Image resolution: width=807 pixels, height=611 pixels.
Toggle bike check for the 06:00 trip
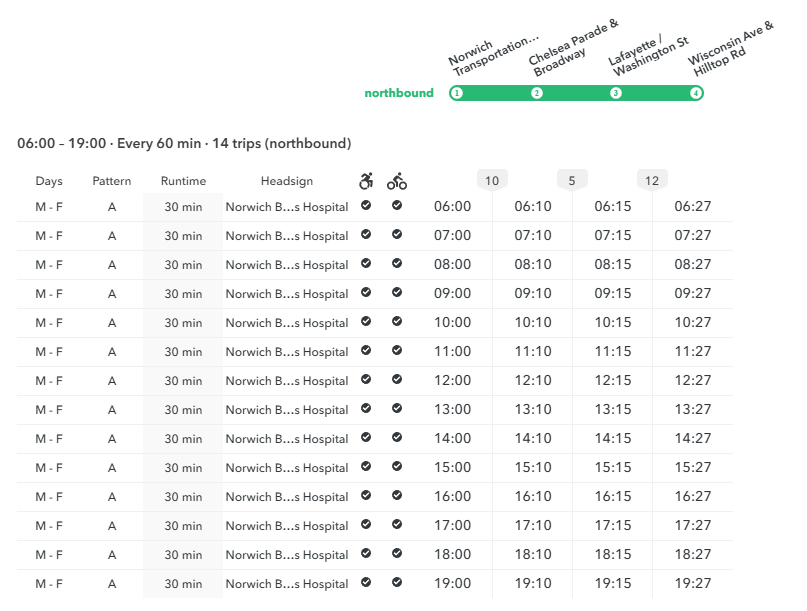click(397, 205)
